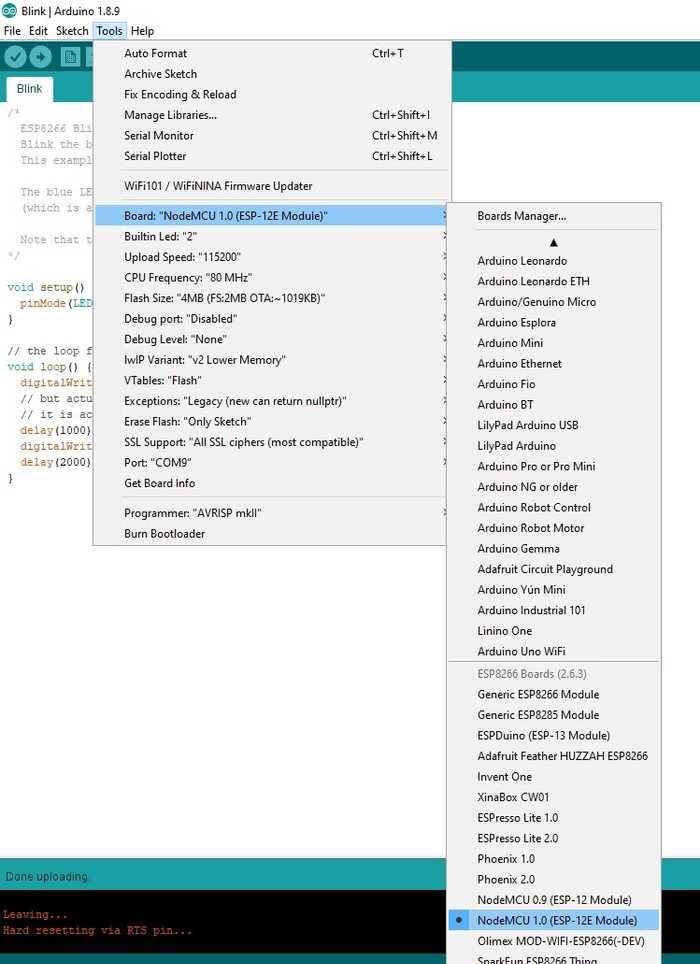Expand the Programmer "AVRISP mkII" submenu
The width and height of the screenshot is (700, 964).
point(272,513)
